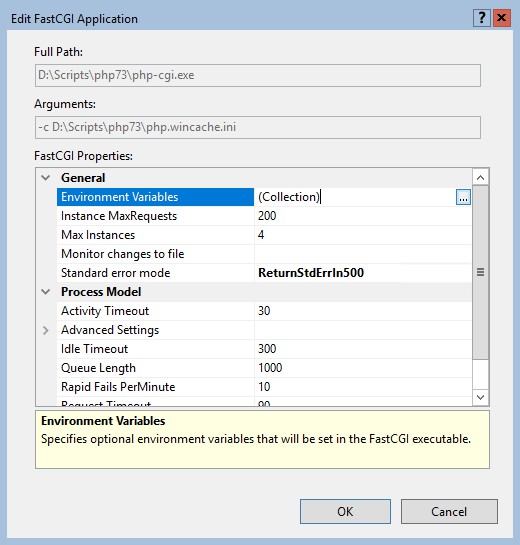
Task: Click the ReturnStdErrIn500 value
Action: (363, 273)
